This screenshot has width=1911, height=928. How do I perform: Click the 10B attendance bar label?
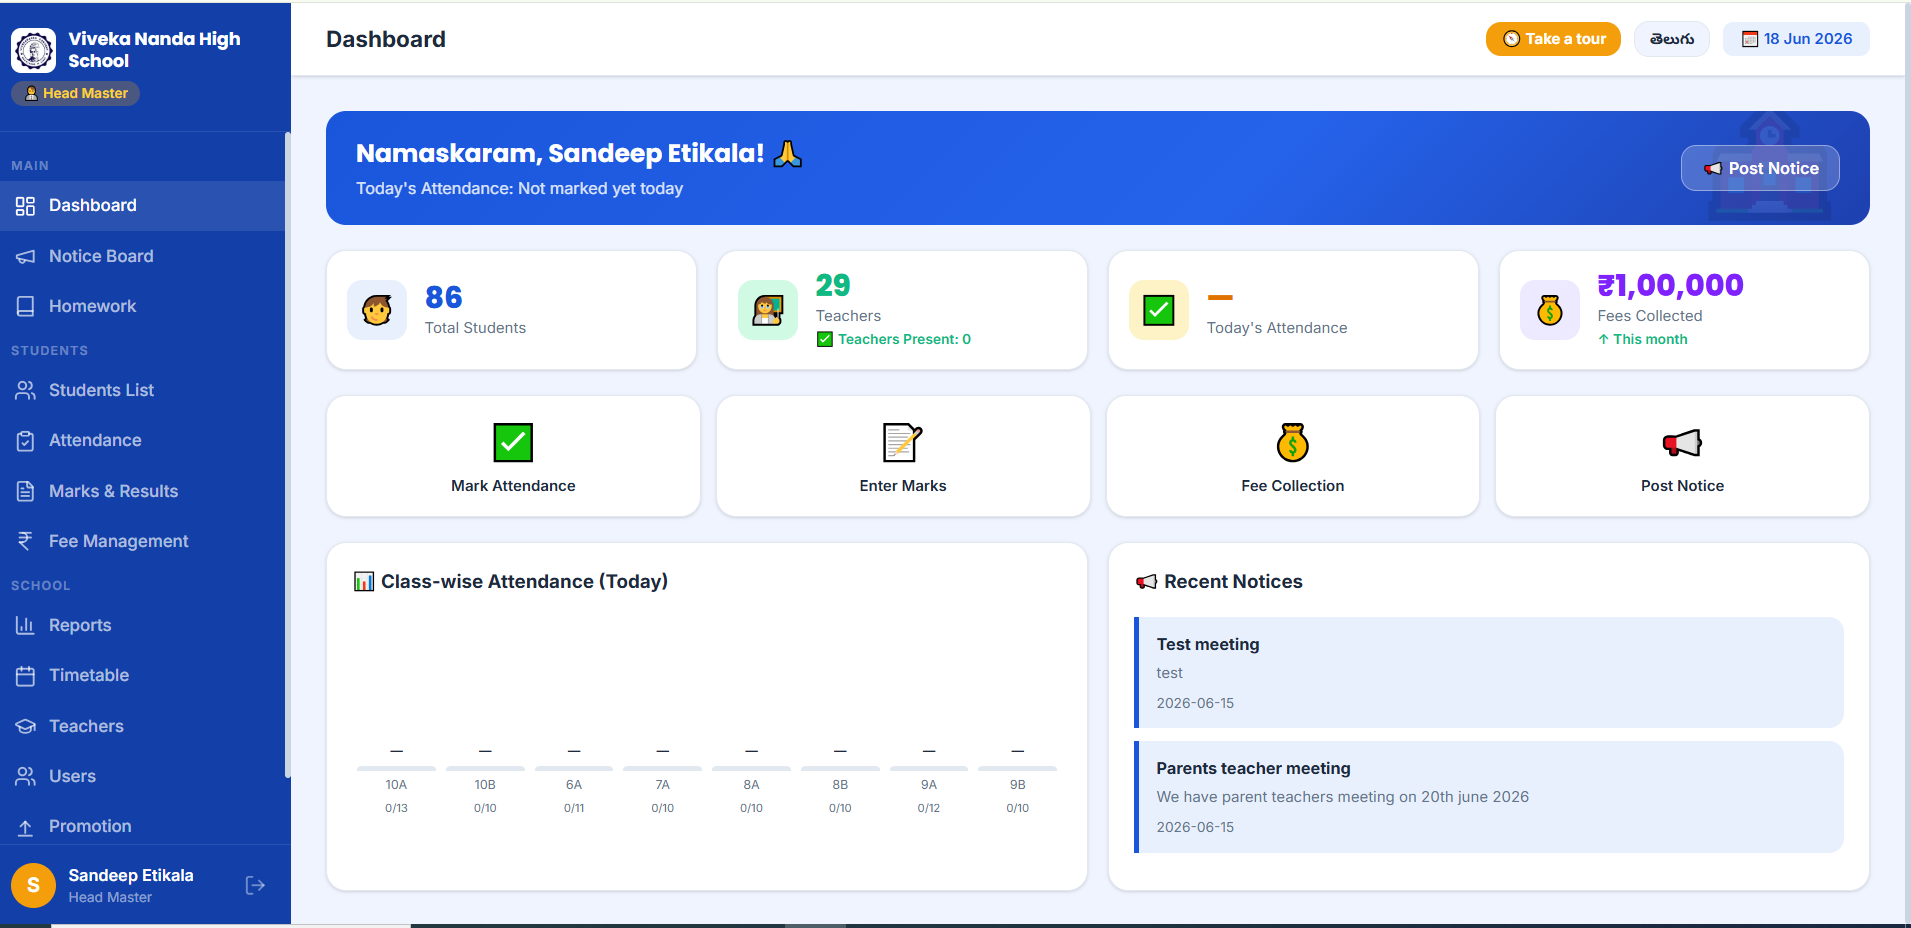point(485,785)
